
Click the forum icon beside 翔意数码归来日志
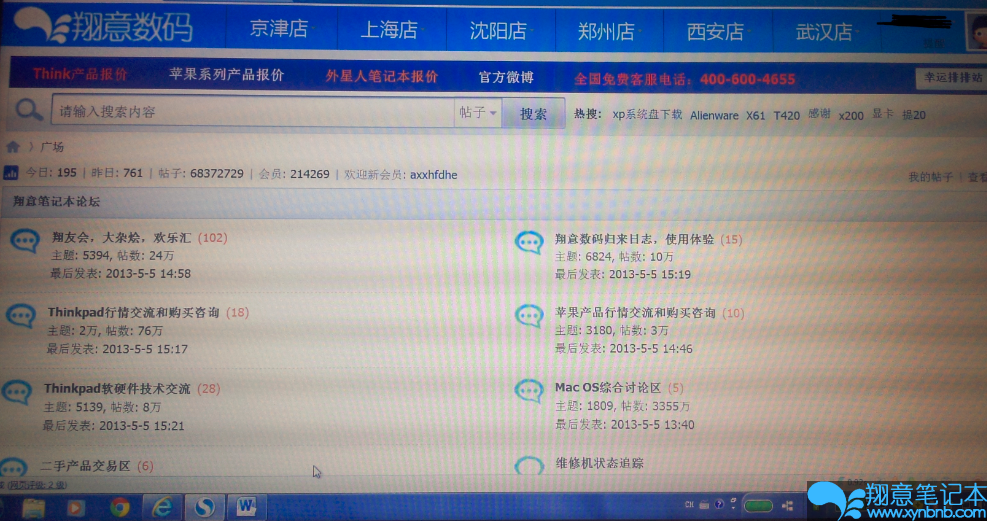529,242
